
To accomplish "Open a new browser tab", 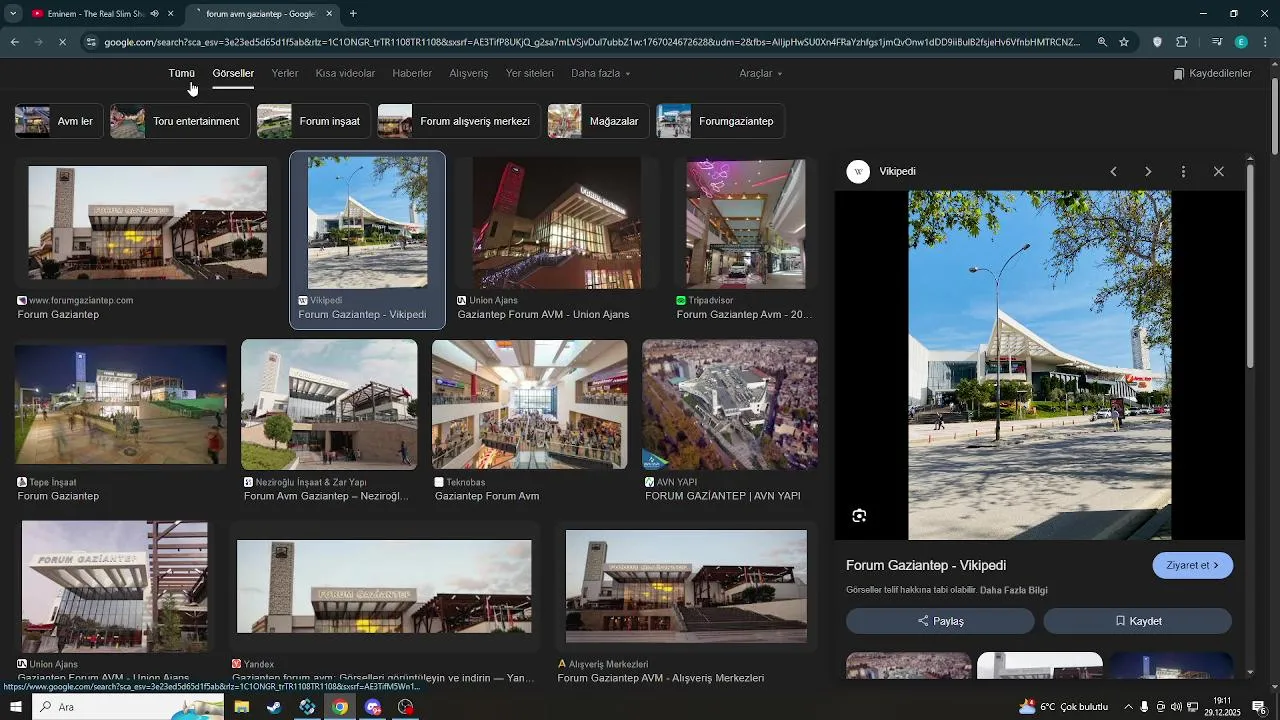I will pos(353,14).
